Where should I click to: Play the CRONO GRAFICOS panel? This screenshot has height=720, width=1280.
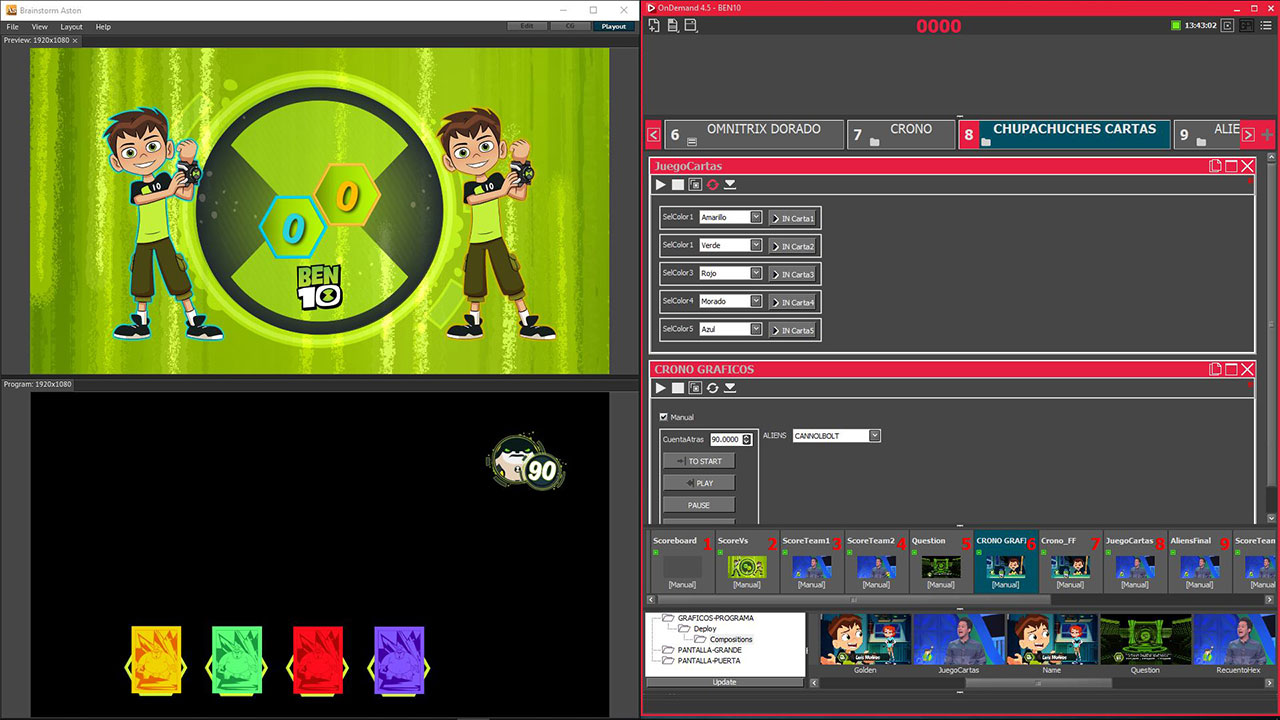[660, 388]
